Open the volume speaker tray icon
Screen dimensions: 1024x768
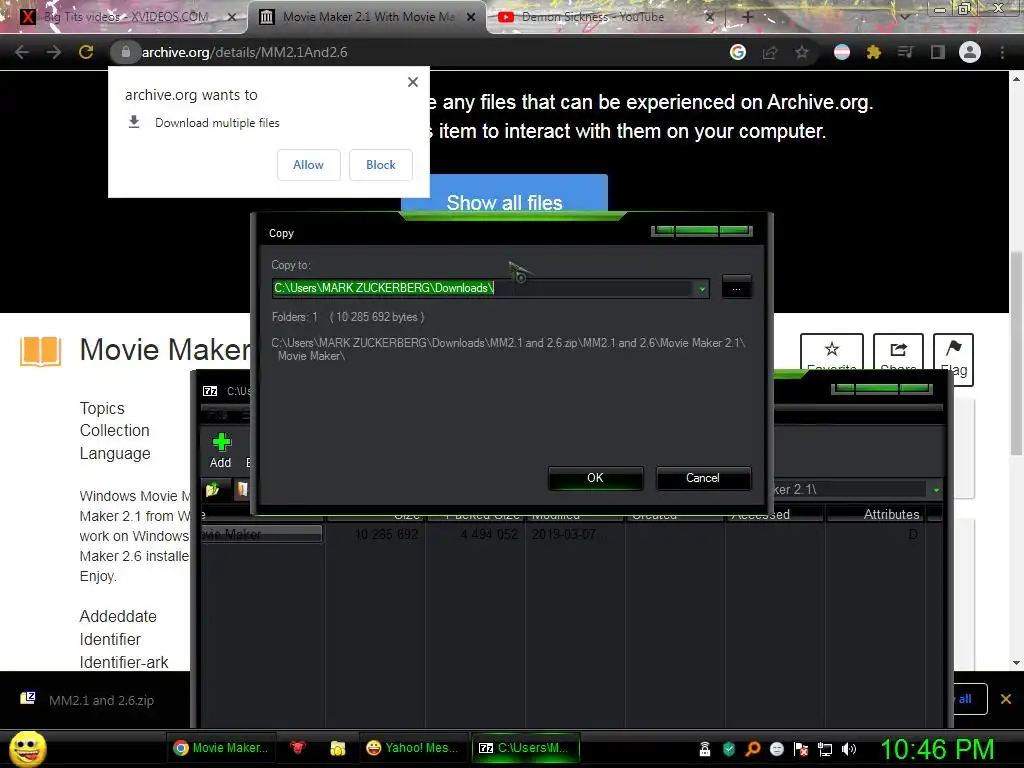[x=849, y=749]
